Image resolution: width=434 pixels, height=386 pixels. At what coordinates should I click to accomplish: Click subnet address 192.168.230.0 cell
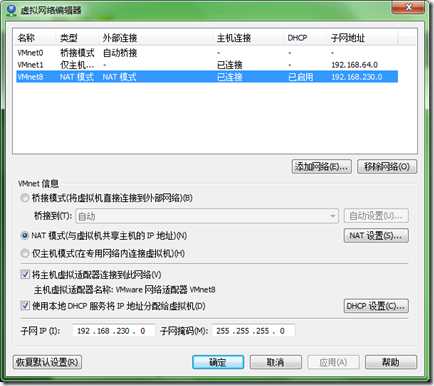pyautogui.click(x=356, y=77)
